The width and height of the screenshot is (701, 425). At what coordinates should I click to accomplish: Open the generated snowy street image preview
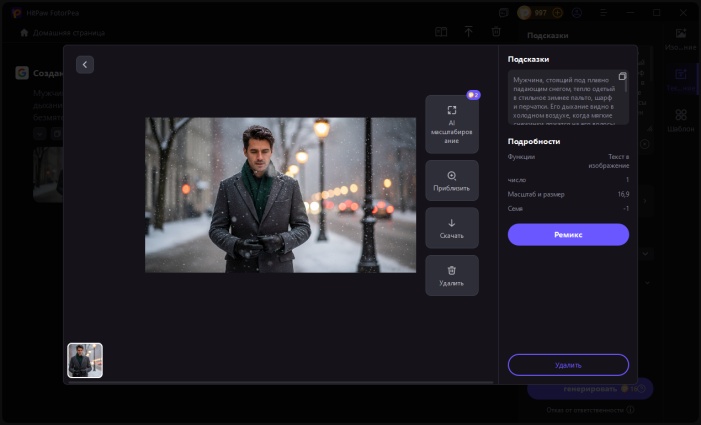280,195
